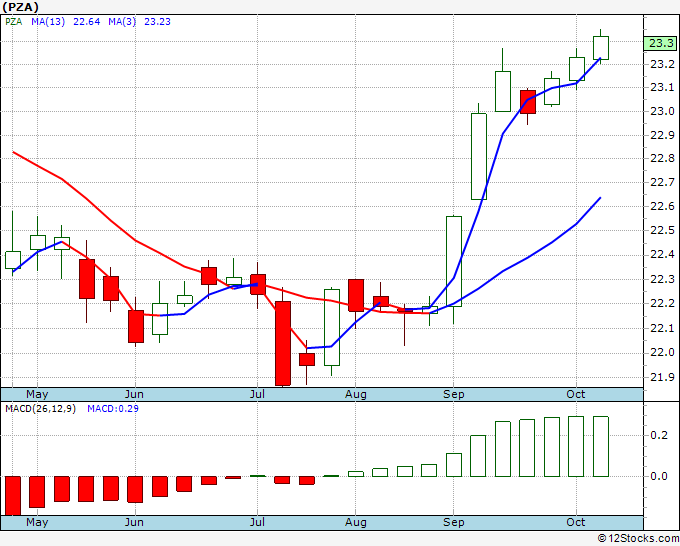The image size is (680, 546).
Task: Select the 23.23 moving average value
Action: pos(157,22)
